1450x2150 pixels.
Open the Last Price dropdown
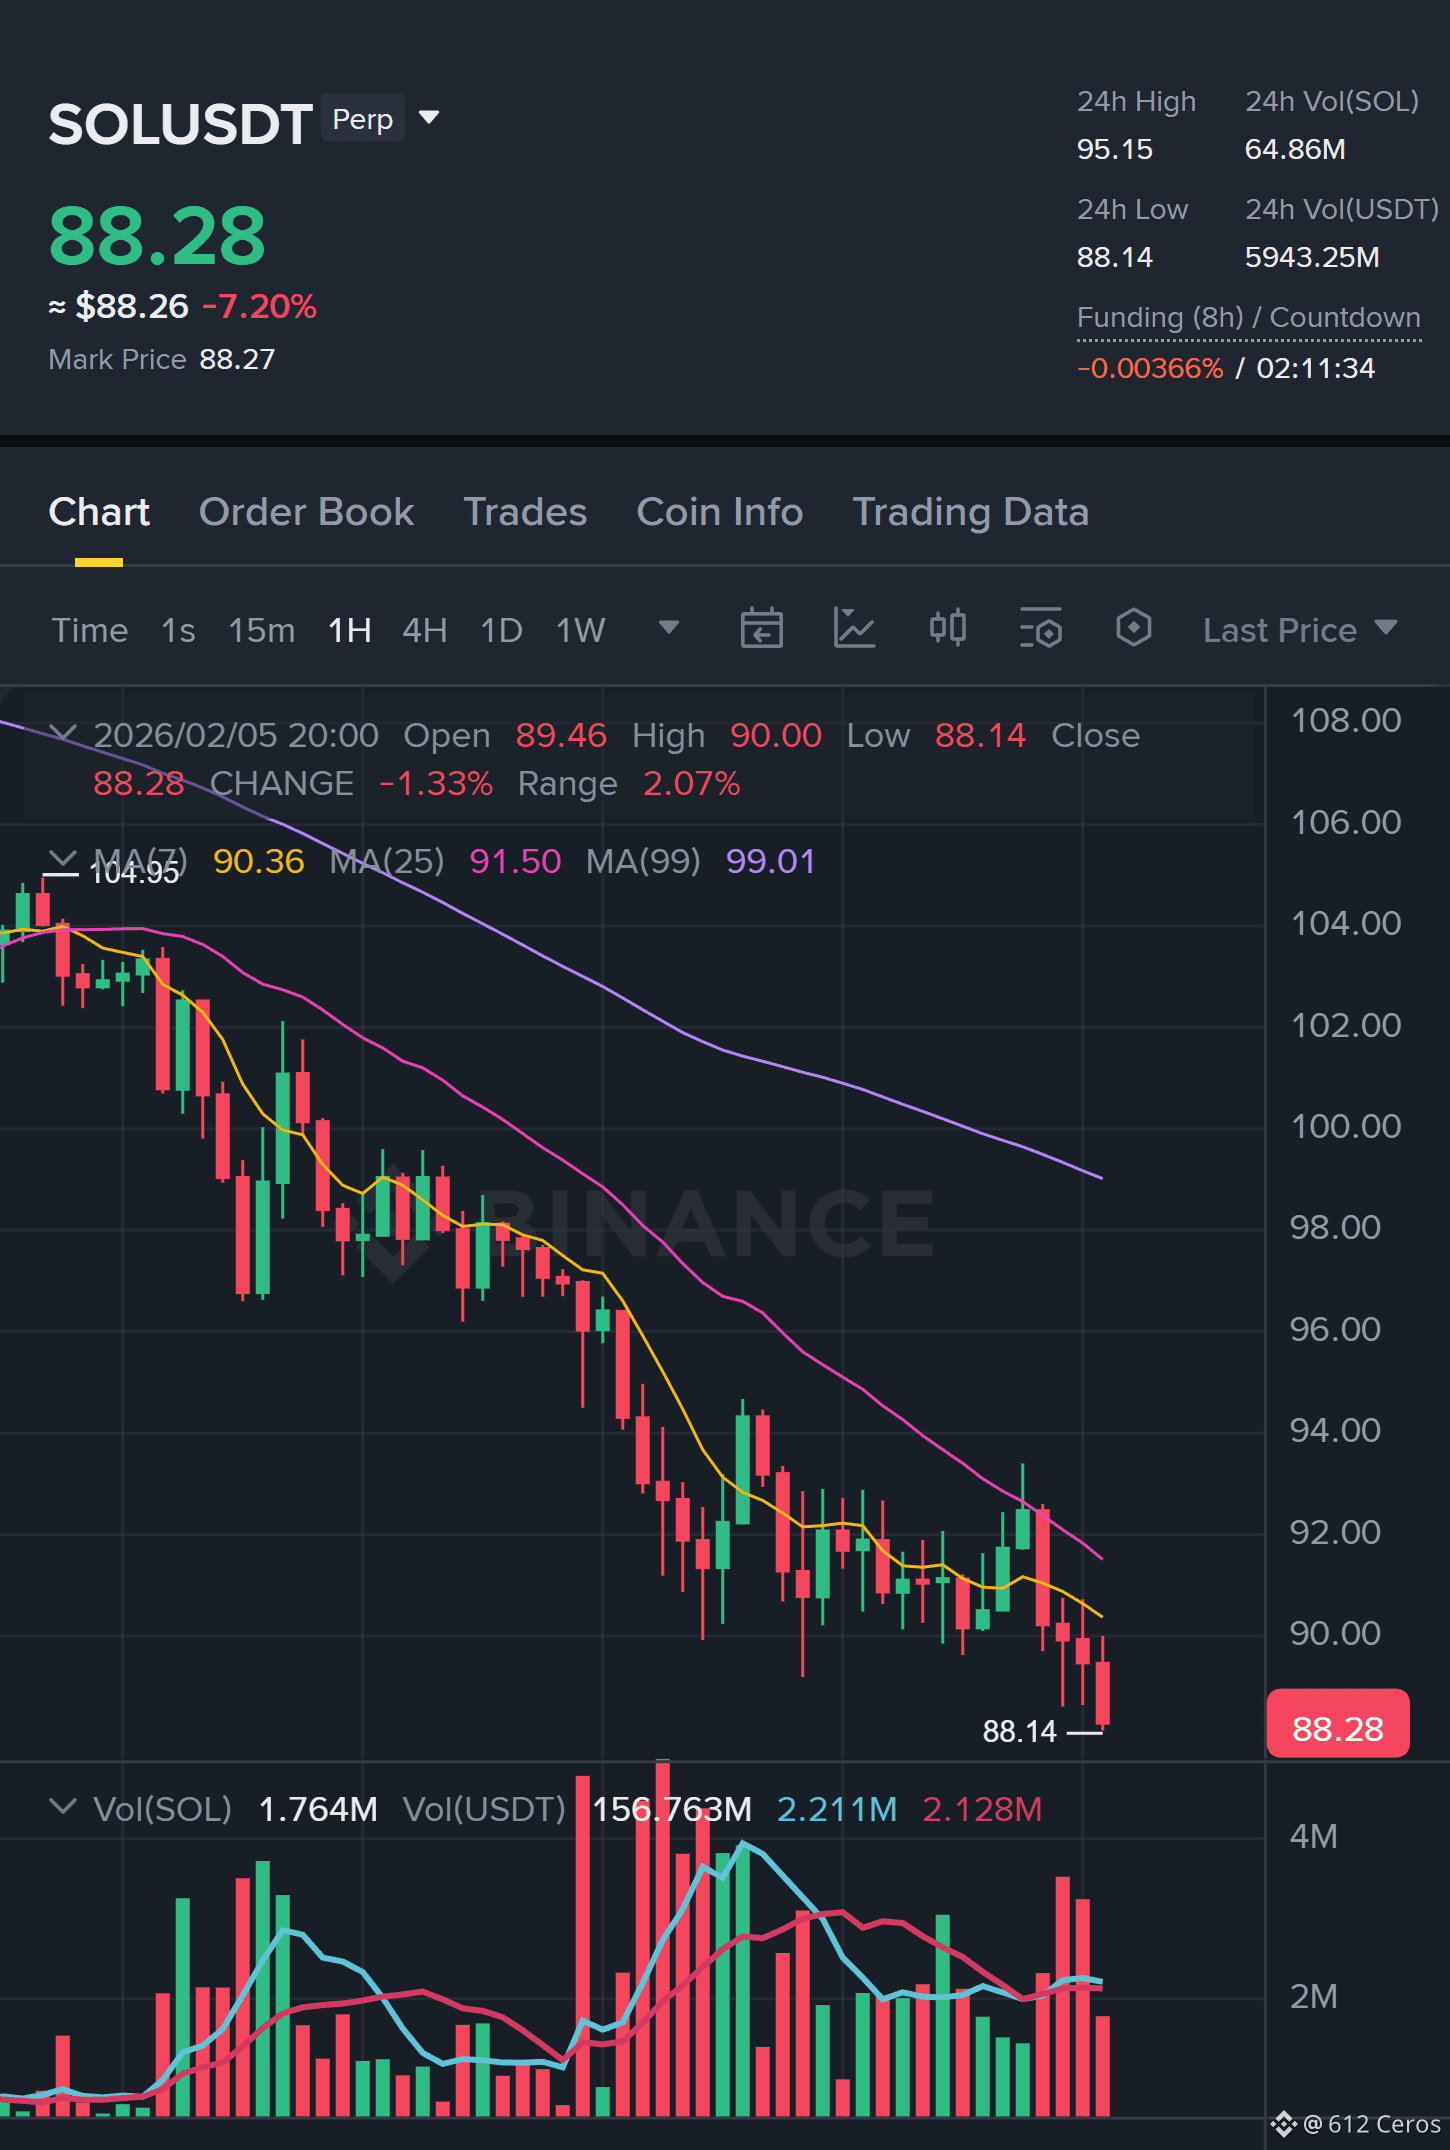point(1300,630)
